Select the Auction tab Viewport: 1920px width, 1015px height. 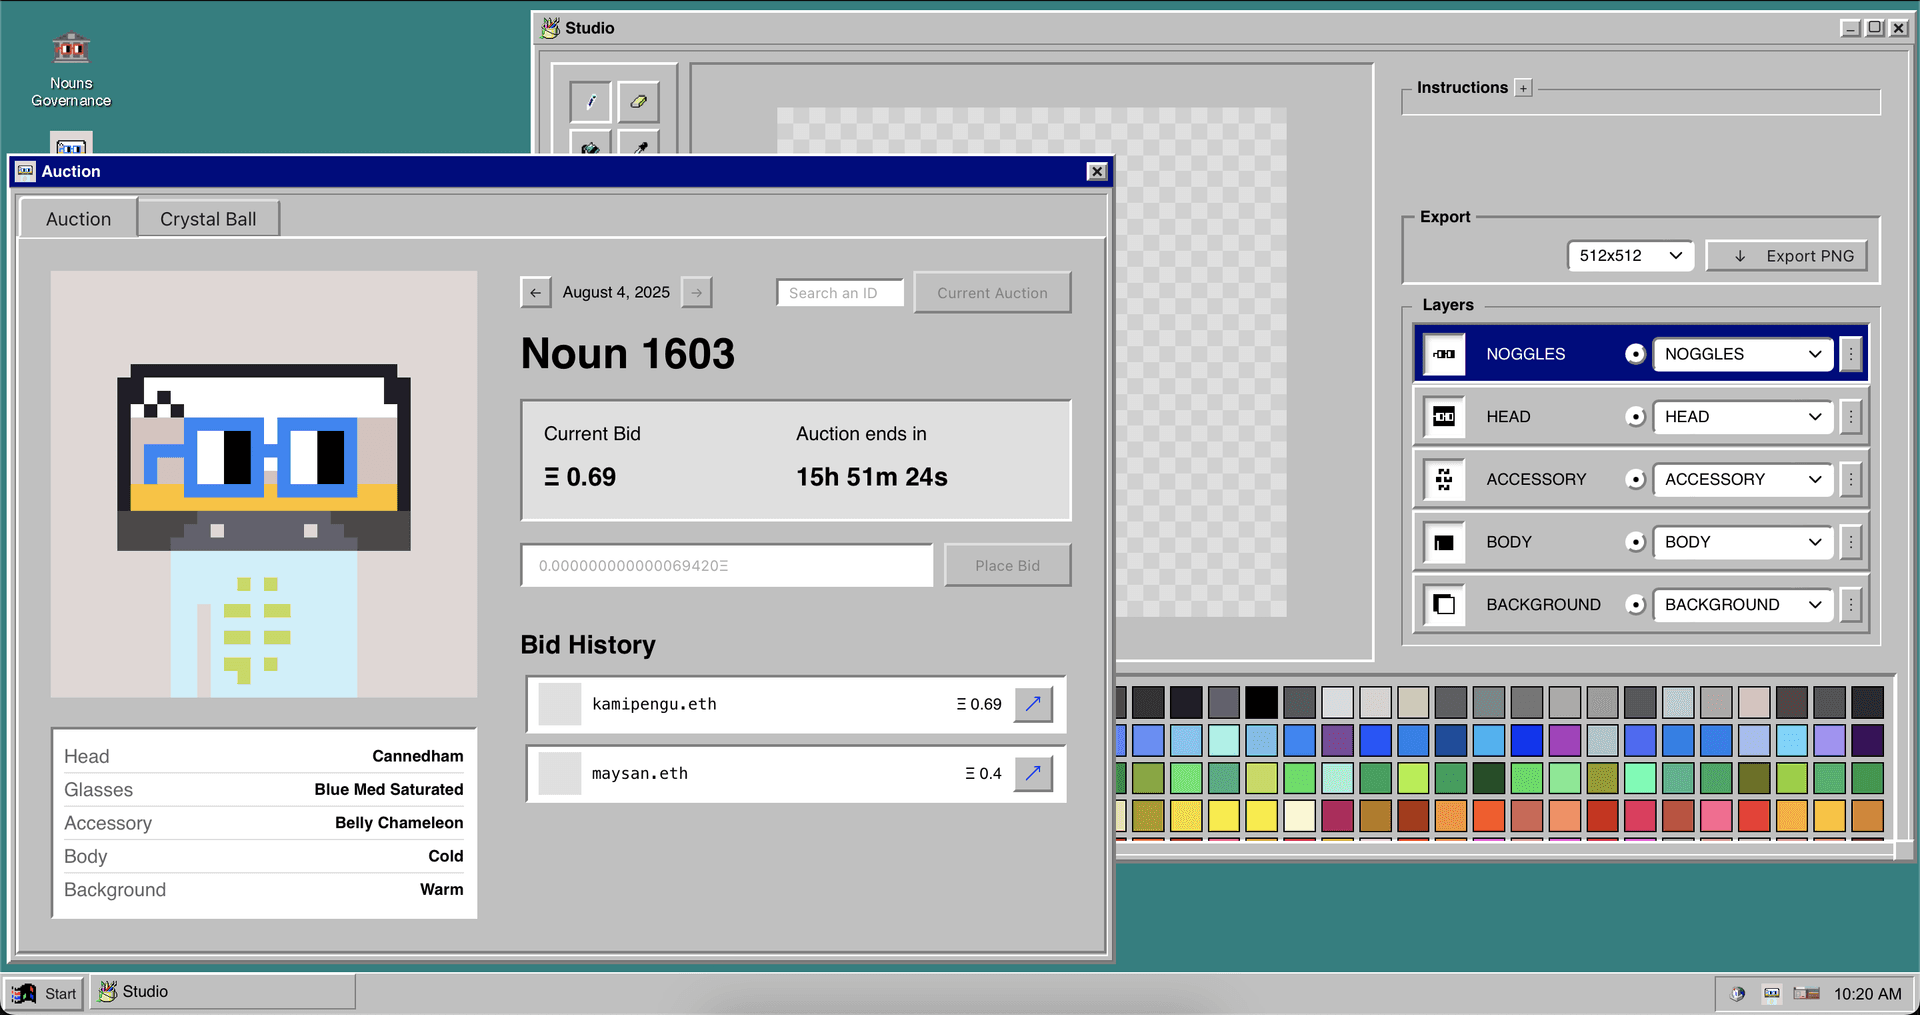click(78, 219)
